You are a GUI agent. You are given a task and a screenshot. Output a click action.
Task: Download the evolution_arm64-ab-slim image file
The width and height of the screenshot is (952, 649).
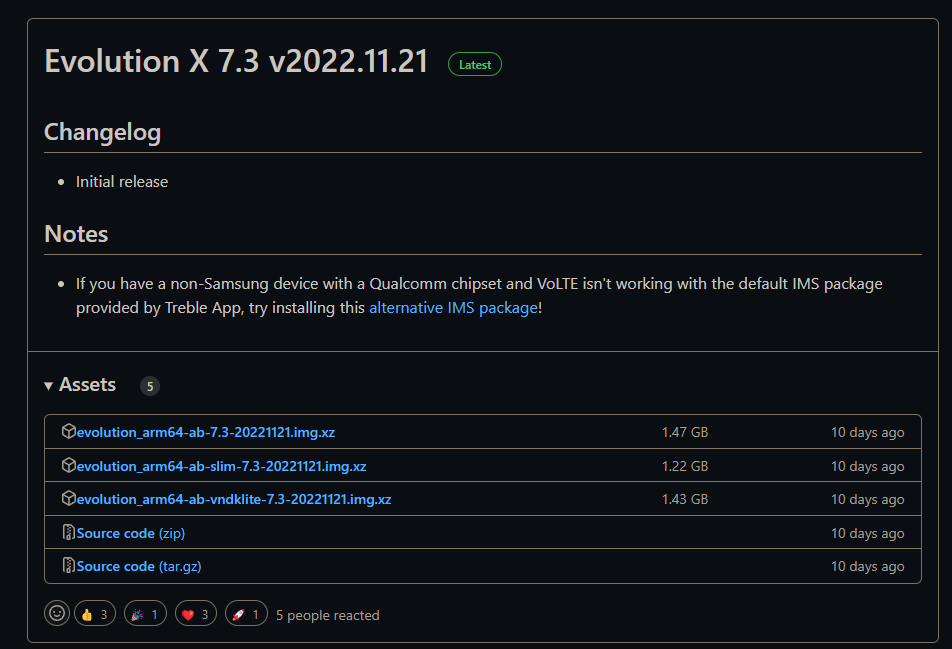click(x=221, y=466)
